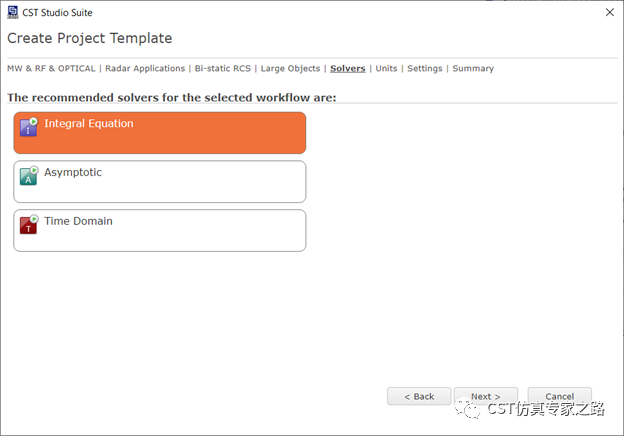Pick the Time Domain solver label
Screen dimensions: 624x436
click(78, 221)
